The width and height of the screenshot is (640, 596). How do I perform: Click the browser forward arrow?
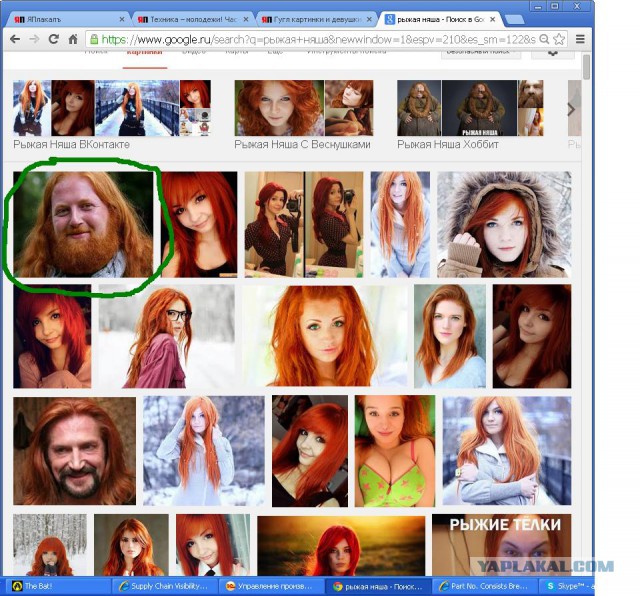35,39
